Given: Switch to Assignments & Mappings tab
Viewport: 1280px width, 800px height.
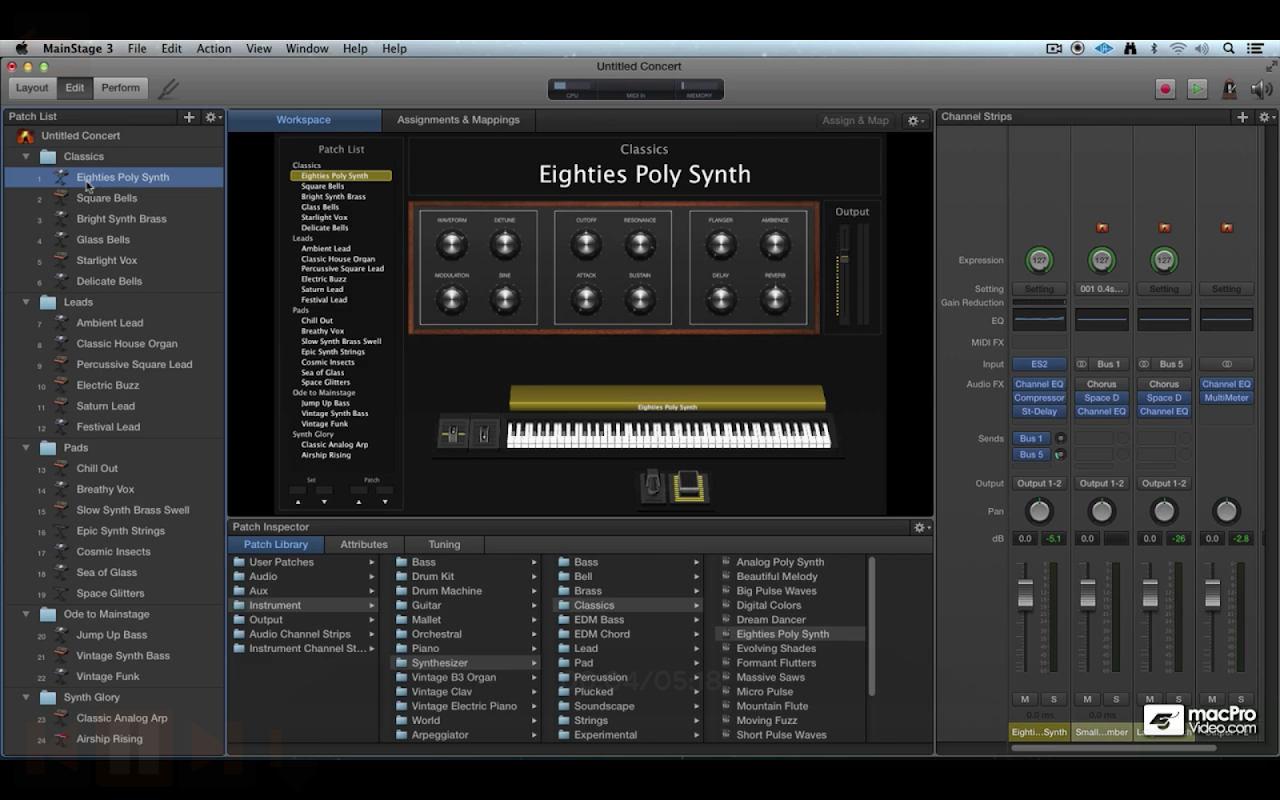Looking at the screenshot, I should (x=458, y=120).
